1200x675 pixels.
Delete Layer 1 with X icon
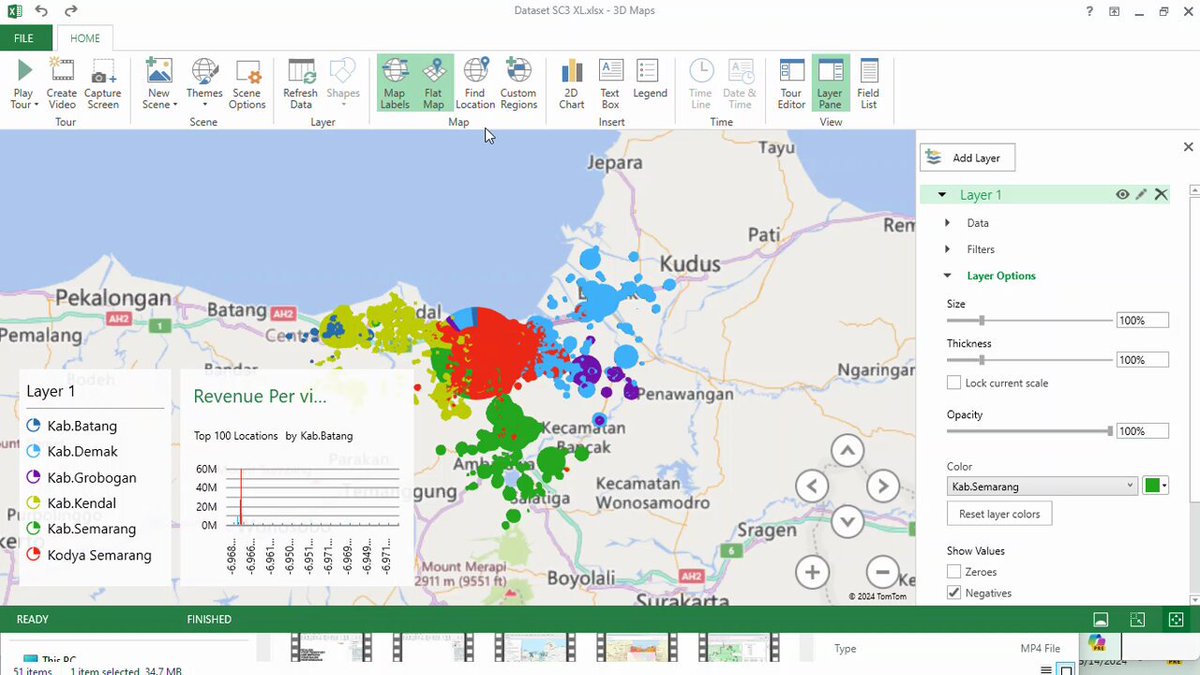(x=1161, y=195)
